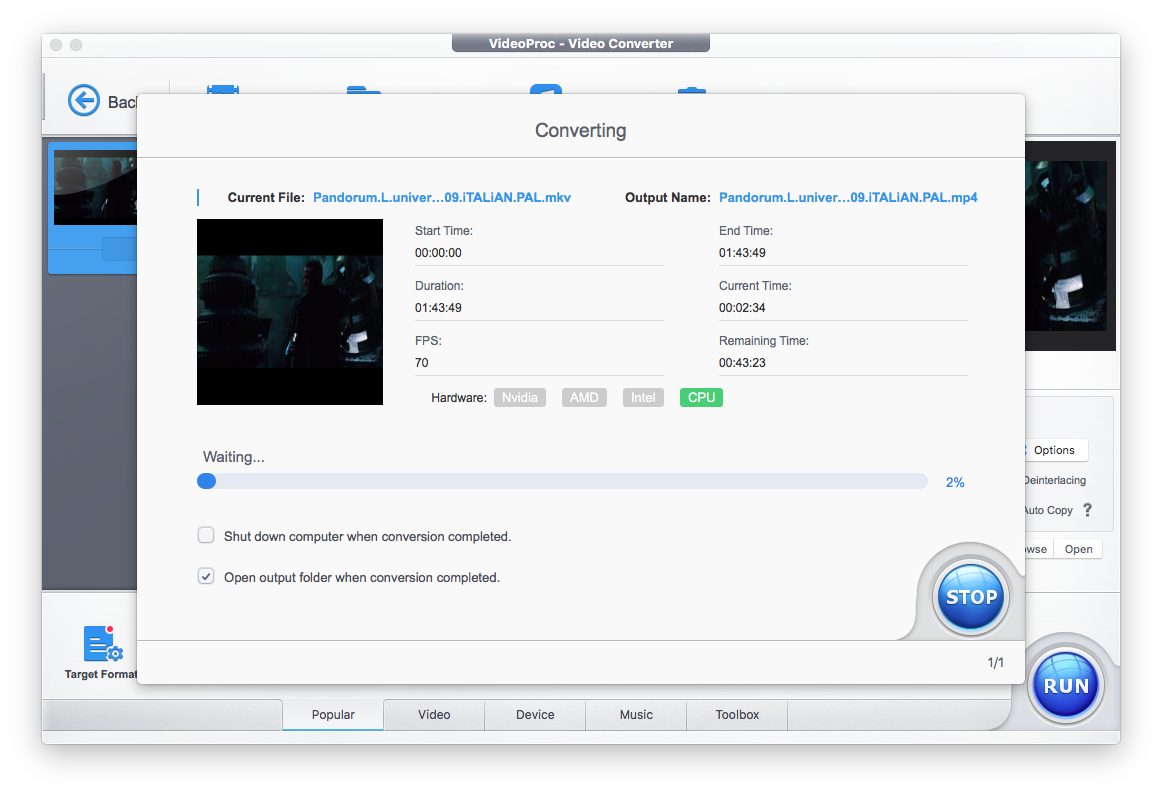Select the AMD hardware badge
Screen dimensions: 1162x794
click(x=584, y=397)
